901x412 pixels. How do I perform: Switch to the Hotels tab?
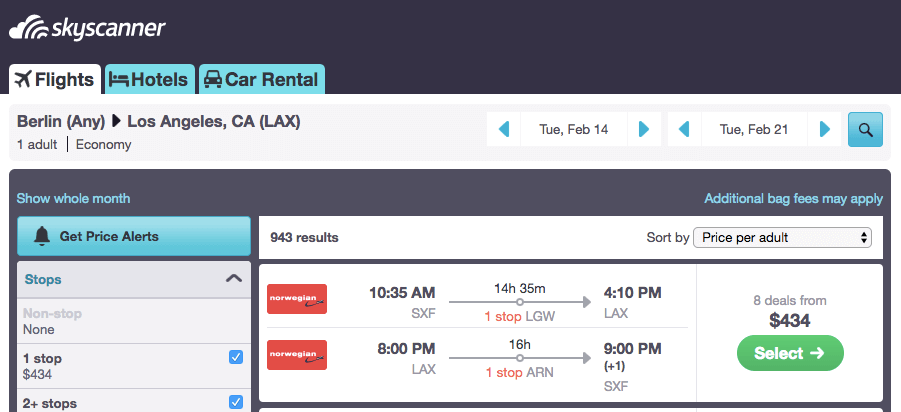[149, 79]
